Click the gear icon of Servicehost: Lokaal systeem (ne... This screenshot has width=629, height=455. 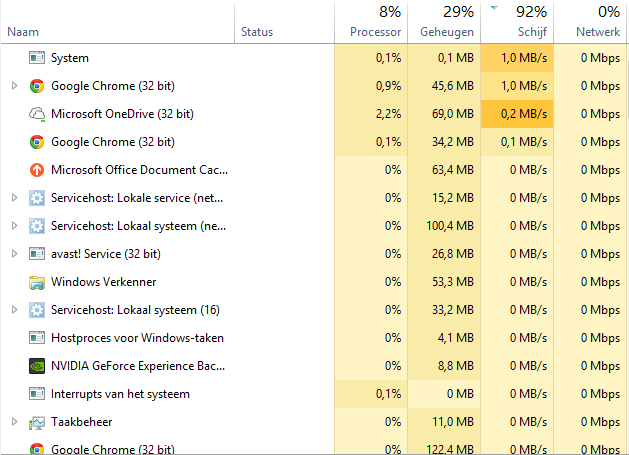pyautogui.click(x=37, y=226)
